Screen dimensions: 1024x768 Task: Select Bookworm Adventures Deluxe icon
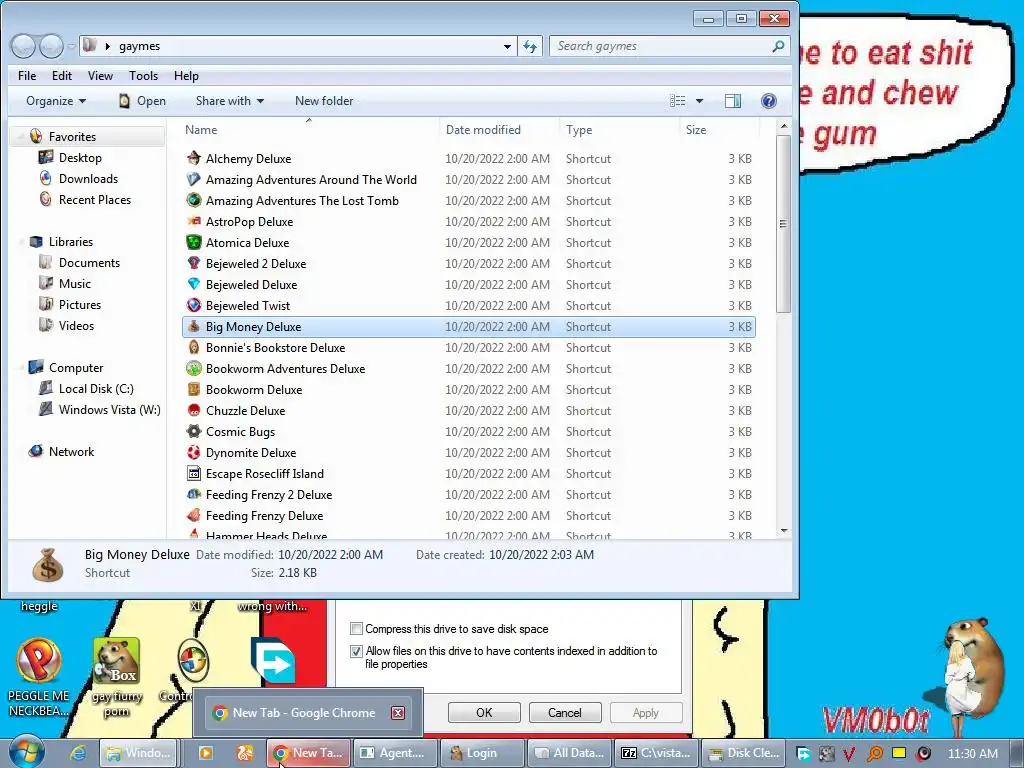coord(194,368)
